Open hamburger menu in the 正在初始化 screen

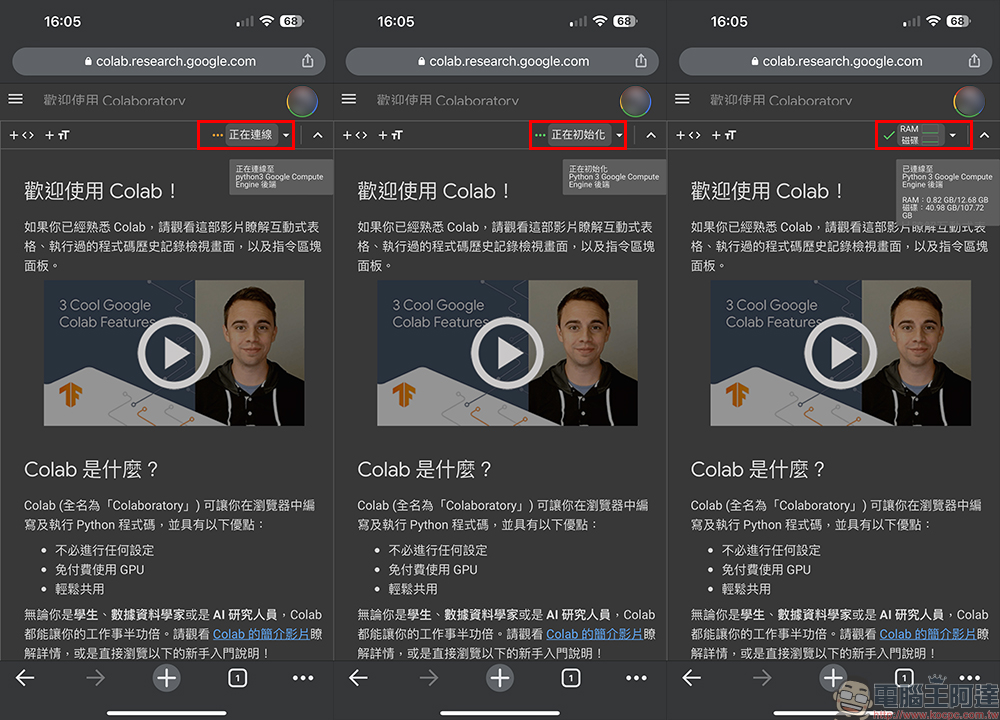pyautogui.click(x=349, y=99)
